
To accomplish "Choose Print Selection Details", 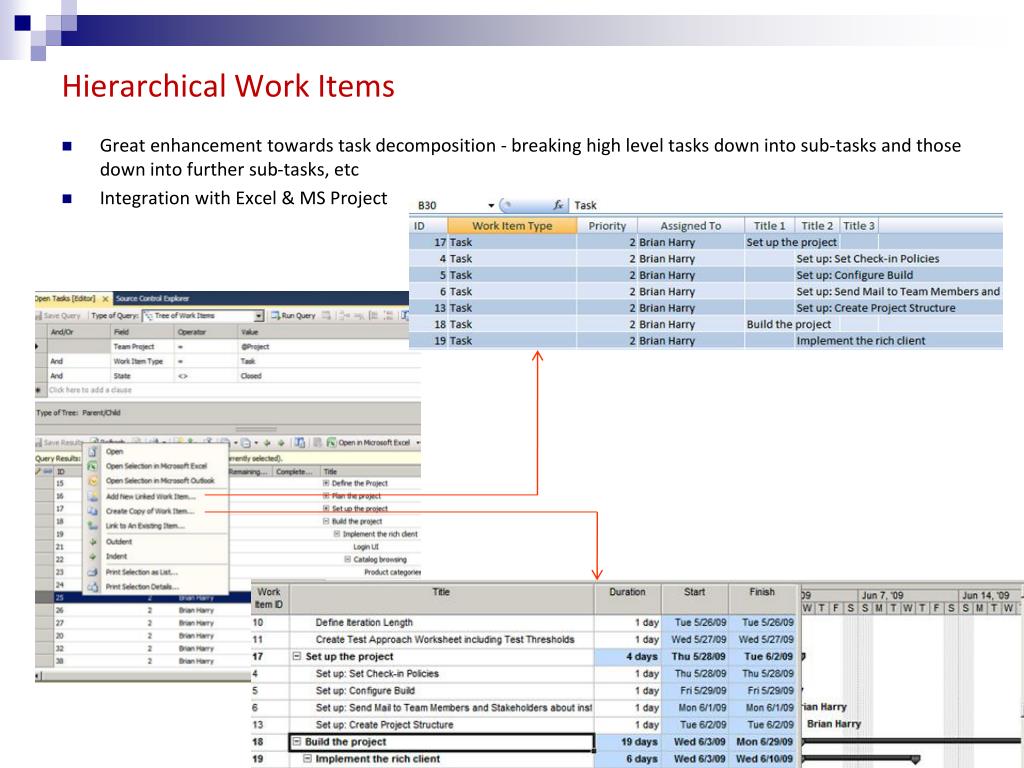I will (155, 586).
